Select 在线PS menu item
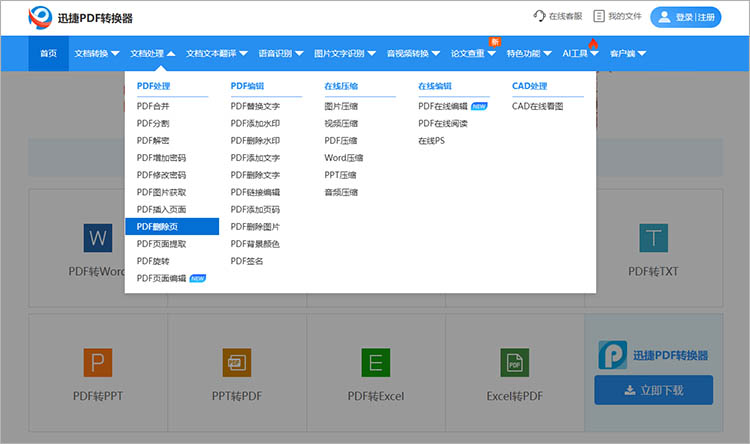The width and height of the screenshot is (750, 444). point(431,141)
